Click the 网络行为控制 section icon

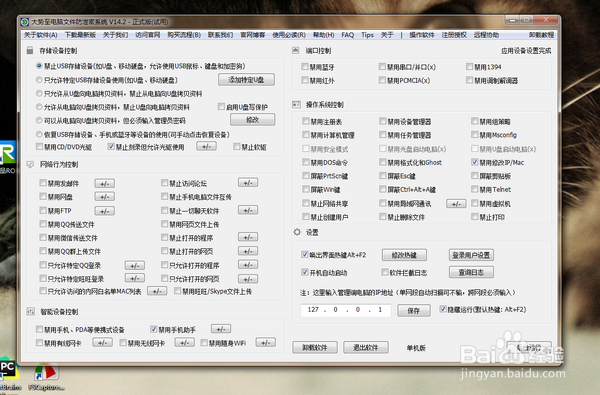[30, 164]
